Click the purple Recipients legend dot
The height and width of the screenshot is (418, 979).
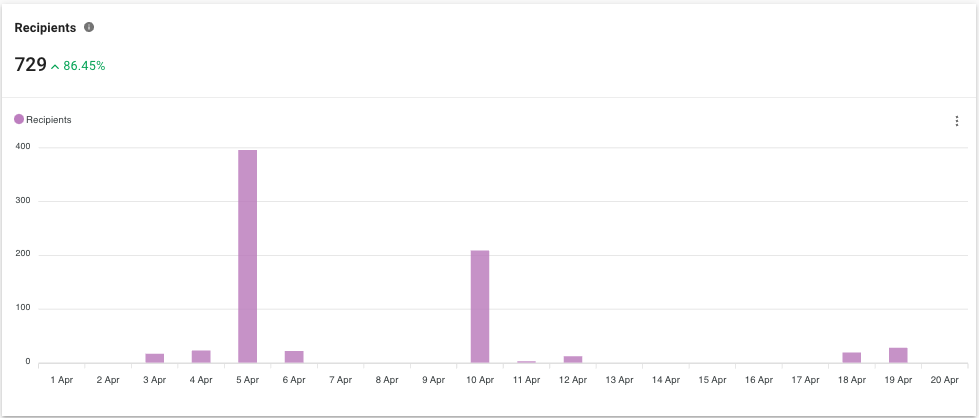19,120
